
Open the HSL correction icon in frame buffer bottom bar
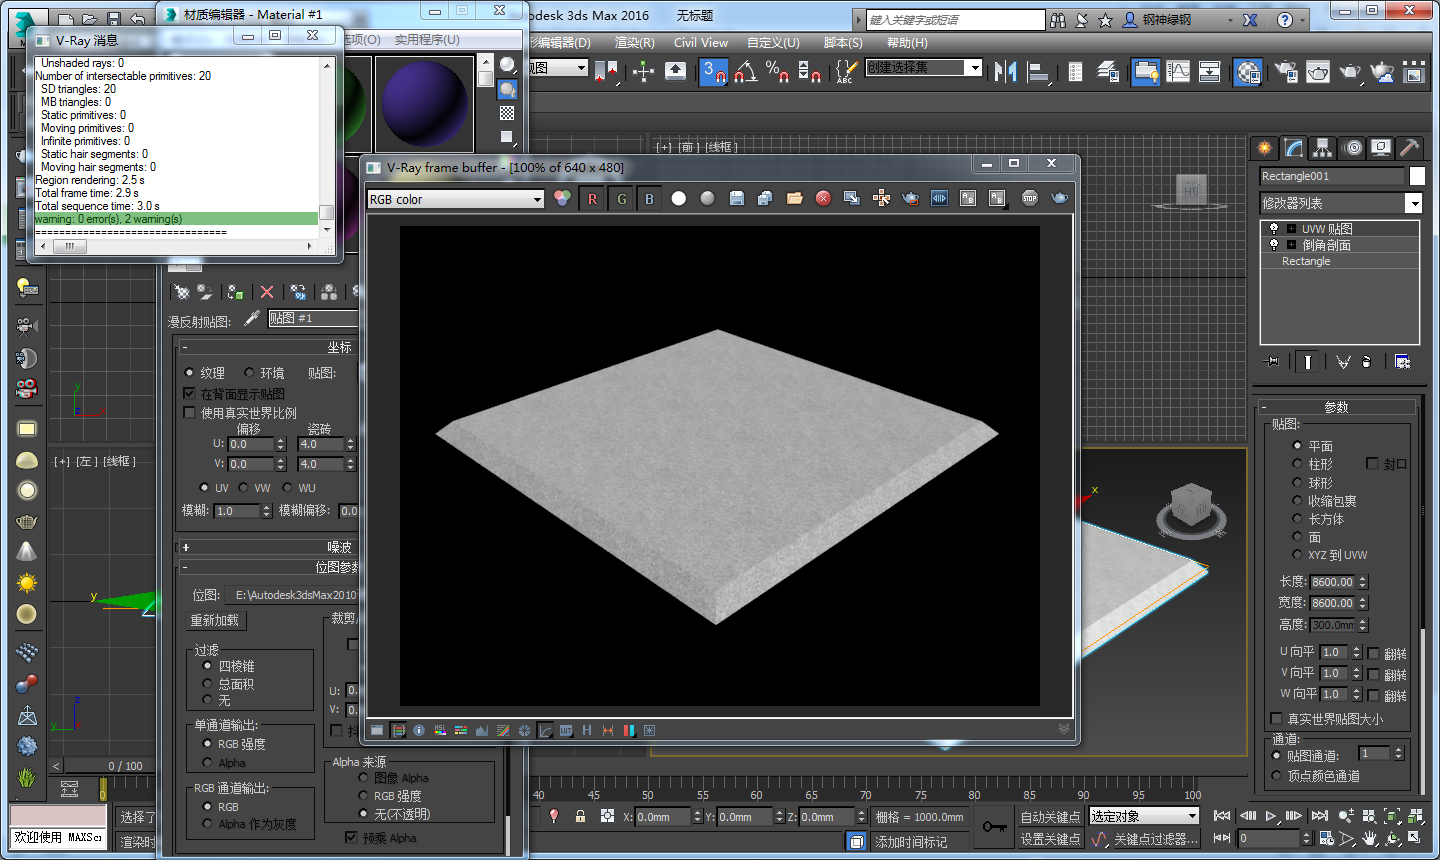point(440,730)
